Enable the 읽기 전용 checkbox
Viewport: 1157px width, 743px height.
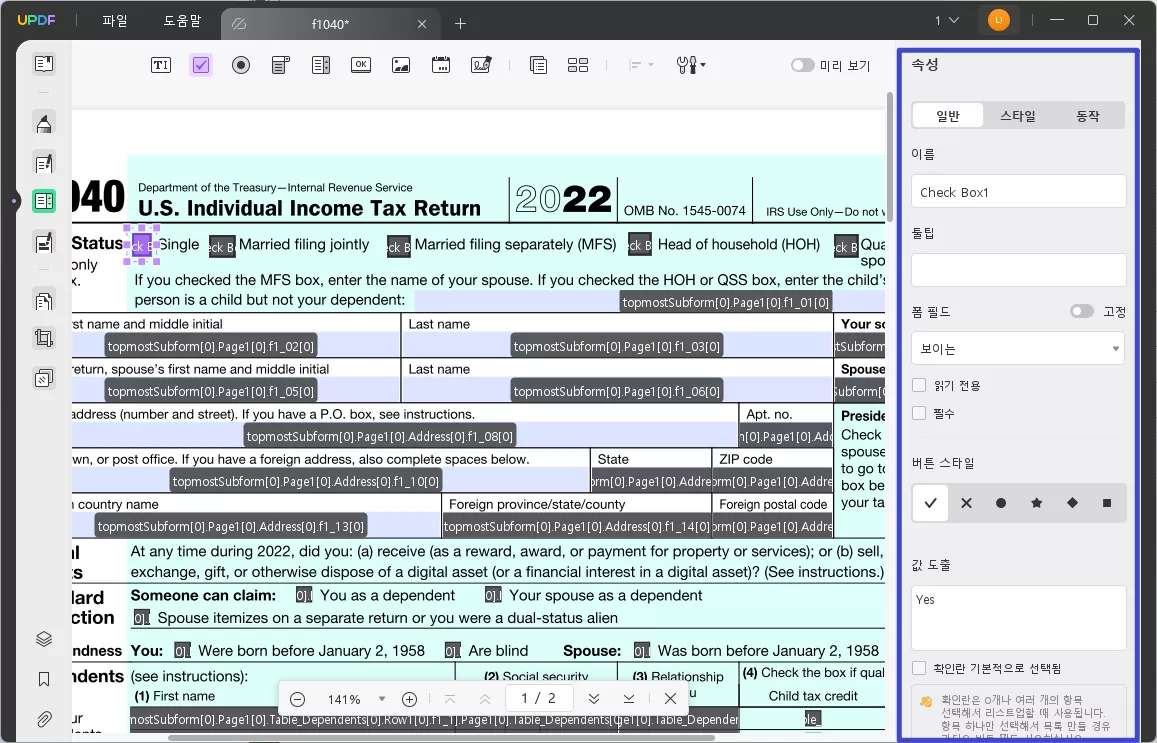[919, 385]
